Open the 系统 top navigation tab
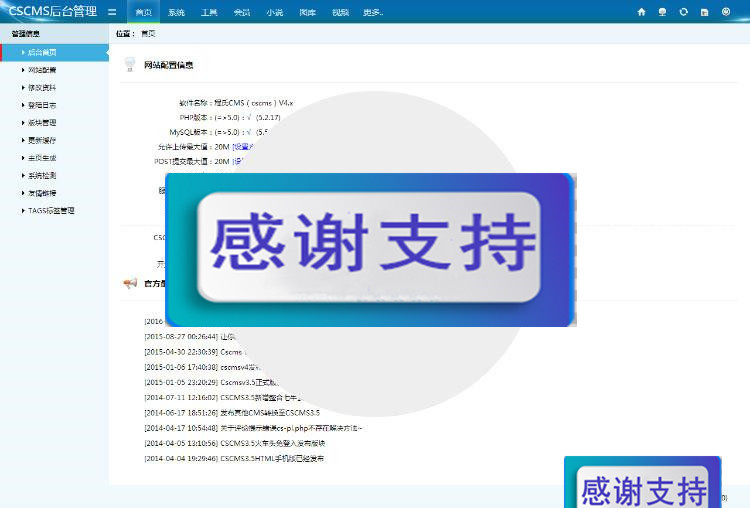 click(176, 12)
